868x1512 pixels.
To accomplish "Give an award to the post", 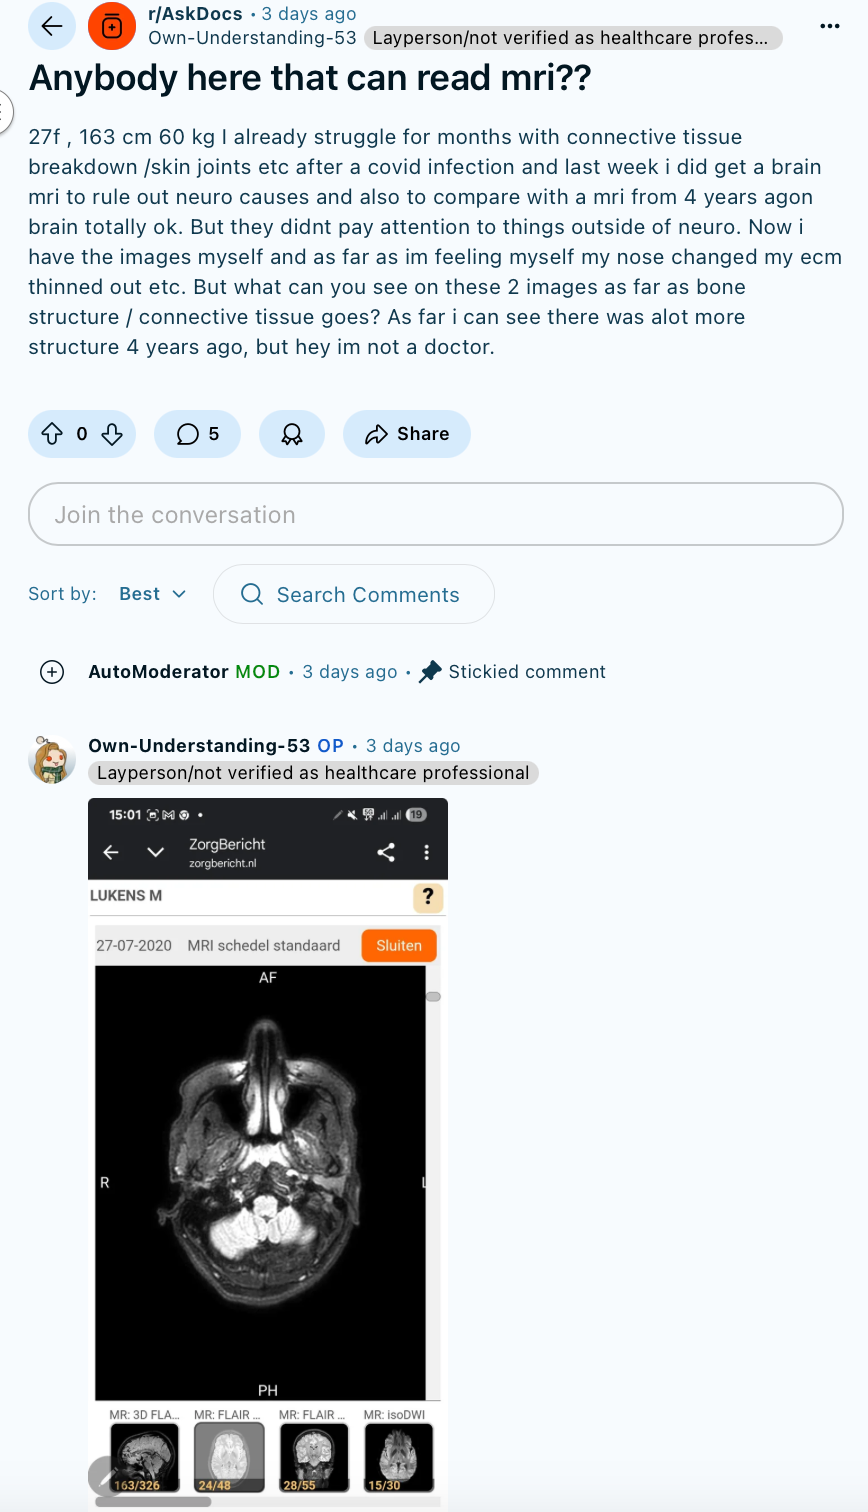I will click(292, 434).
